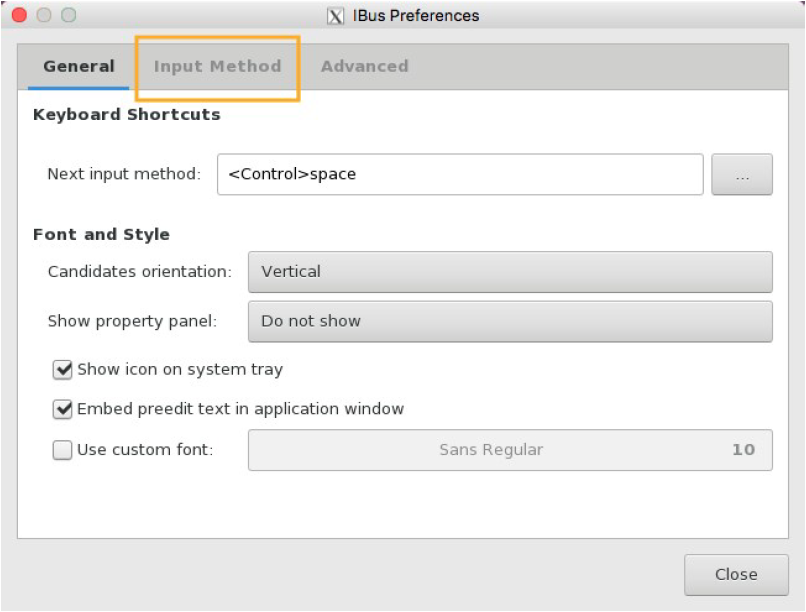Open the Candidates orientation dropdown
The height and width of the screenshot is (612, 806).
coord(510,271)
